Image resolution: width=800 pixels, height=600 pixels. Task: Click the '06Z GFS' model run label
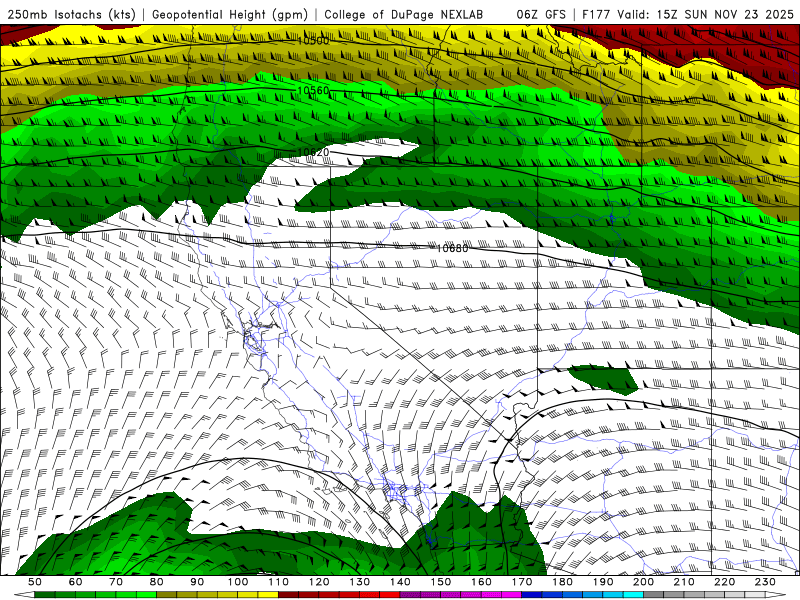click(x=541, y=14)
